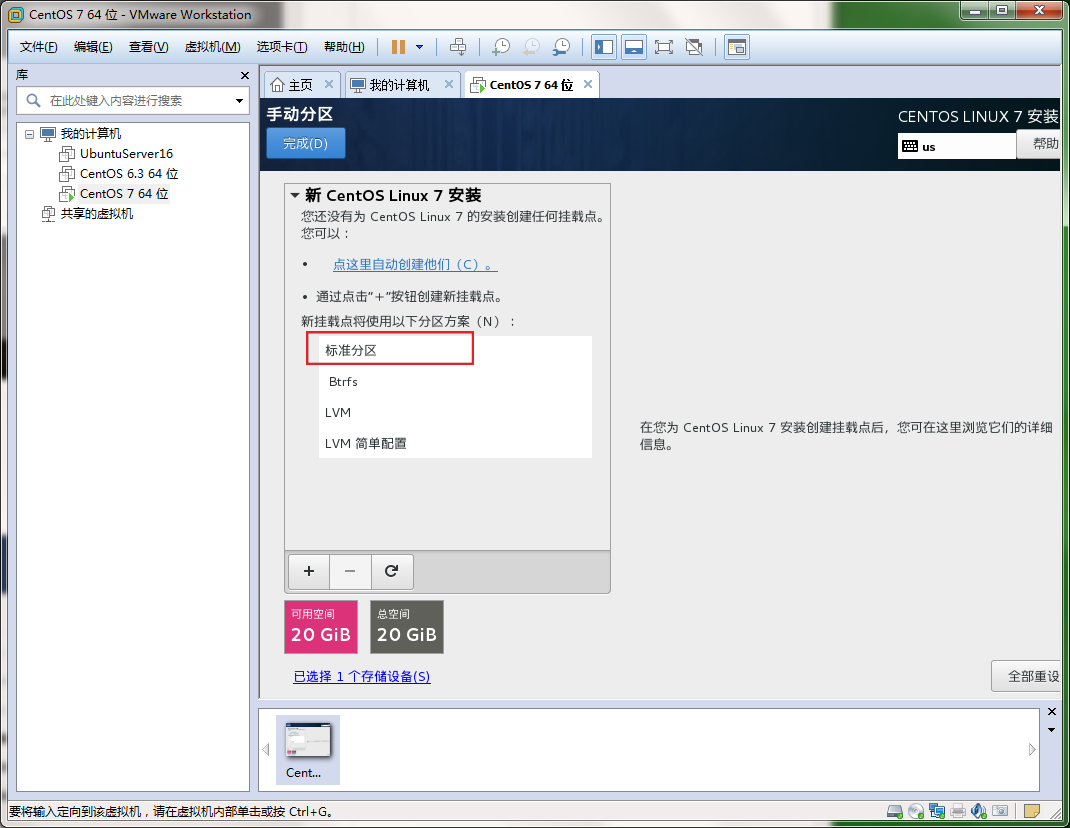This screenshot has height=828, width=1070.
Task: Open the snapshot manager icon
Action: [562, 47]
